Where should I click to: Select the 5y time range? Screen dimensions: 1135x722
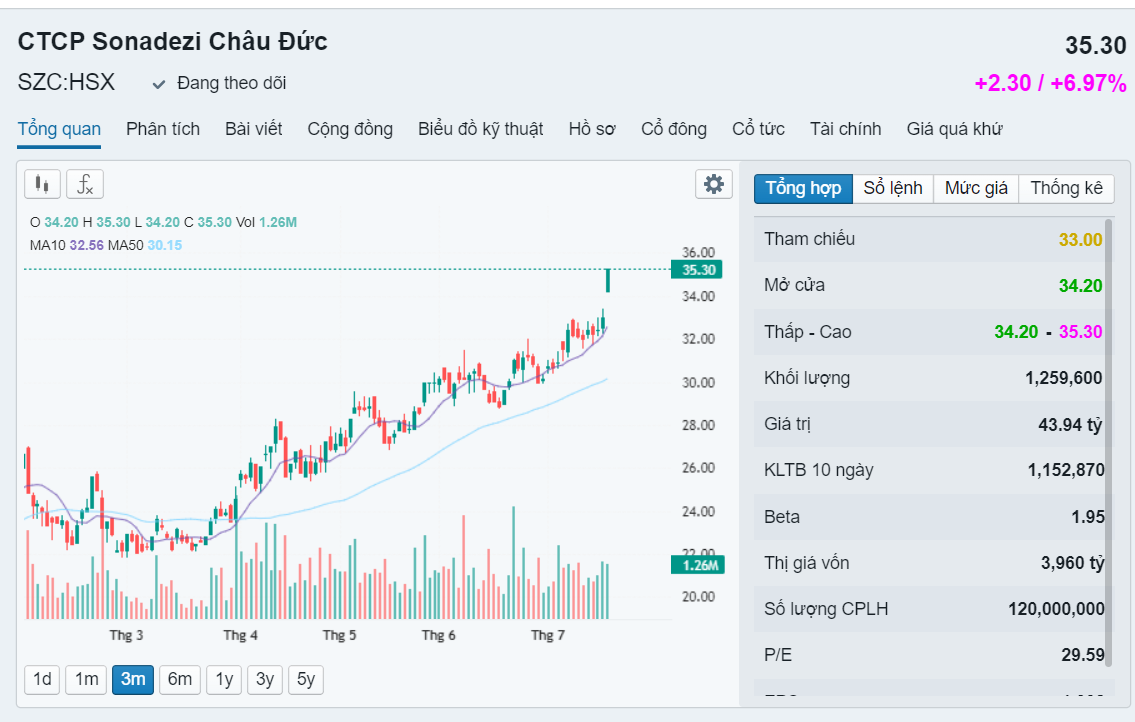coord(306,680)
